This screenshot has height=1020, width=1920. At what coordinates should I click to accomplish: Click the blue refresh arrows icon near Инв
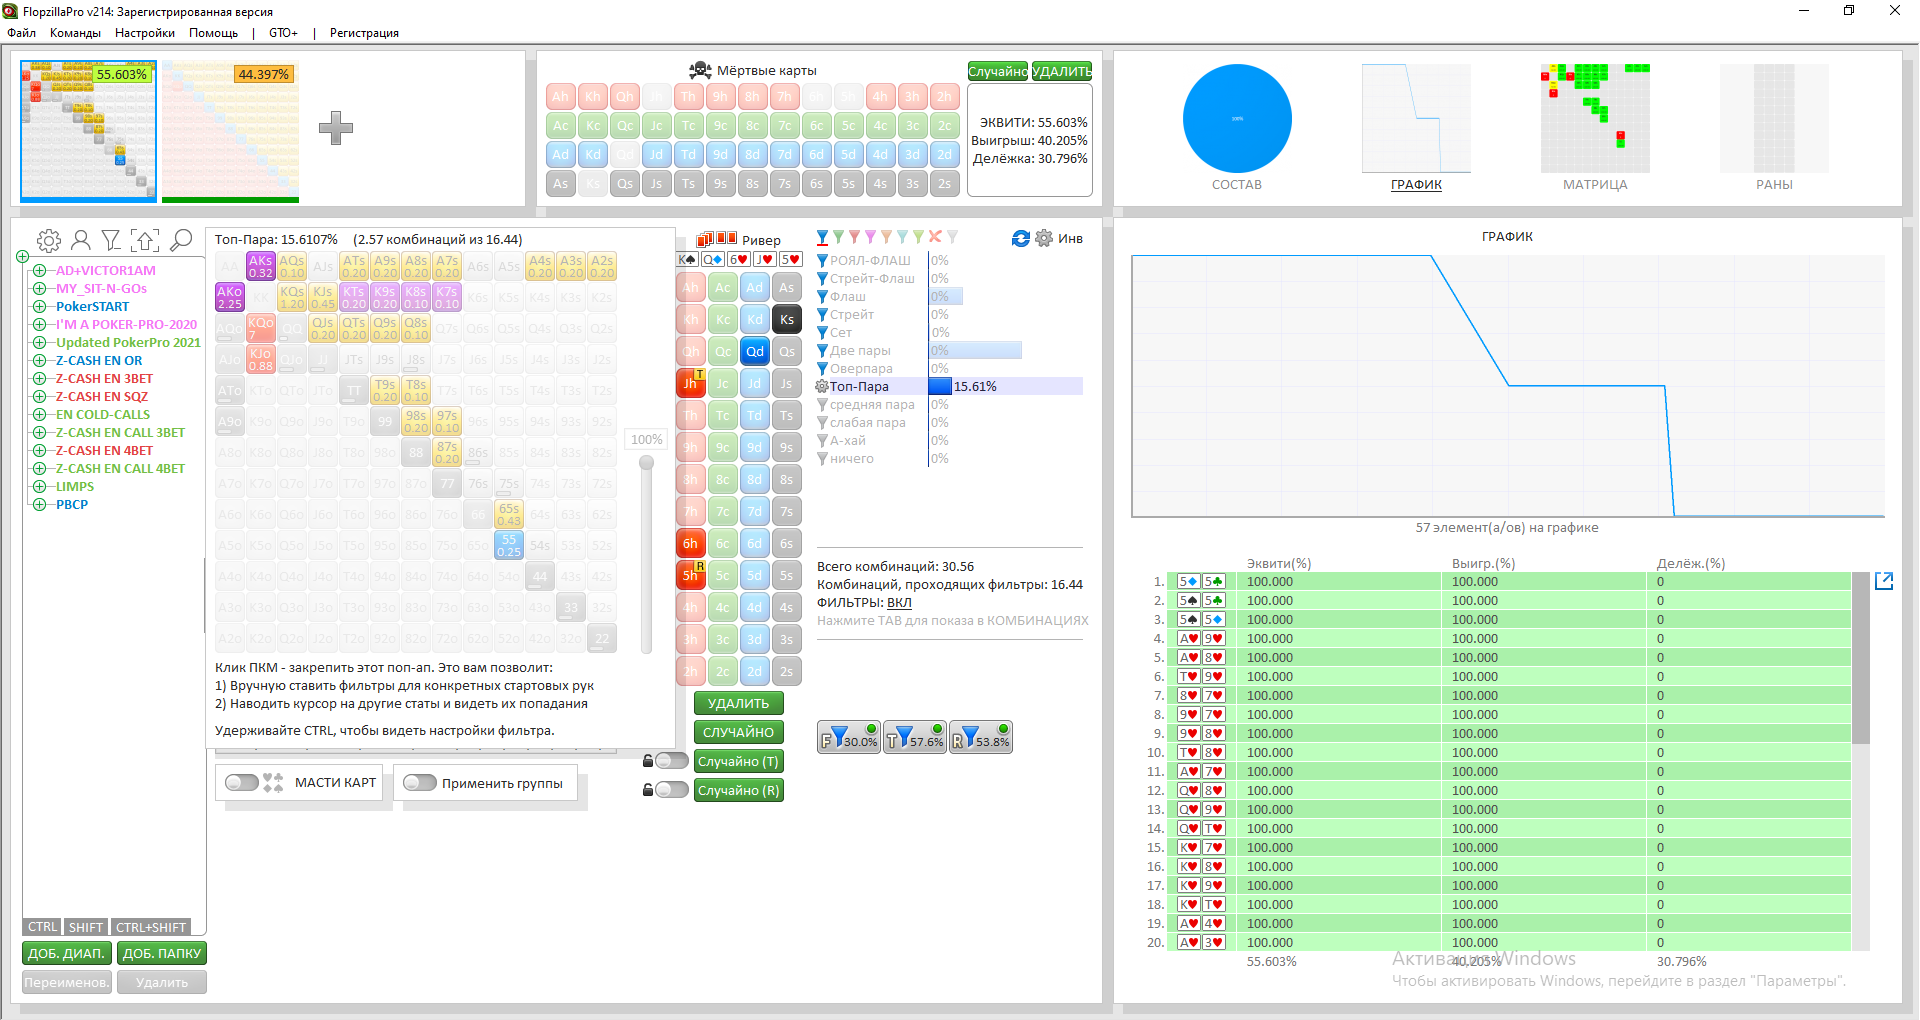coord(1020,238)
